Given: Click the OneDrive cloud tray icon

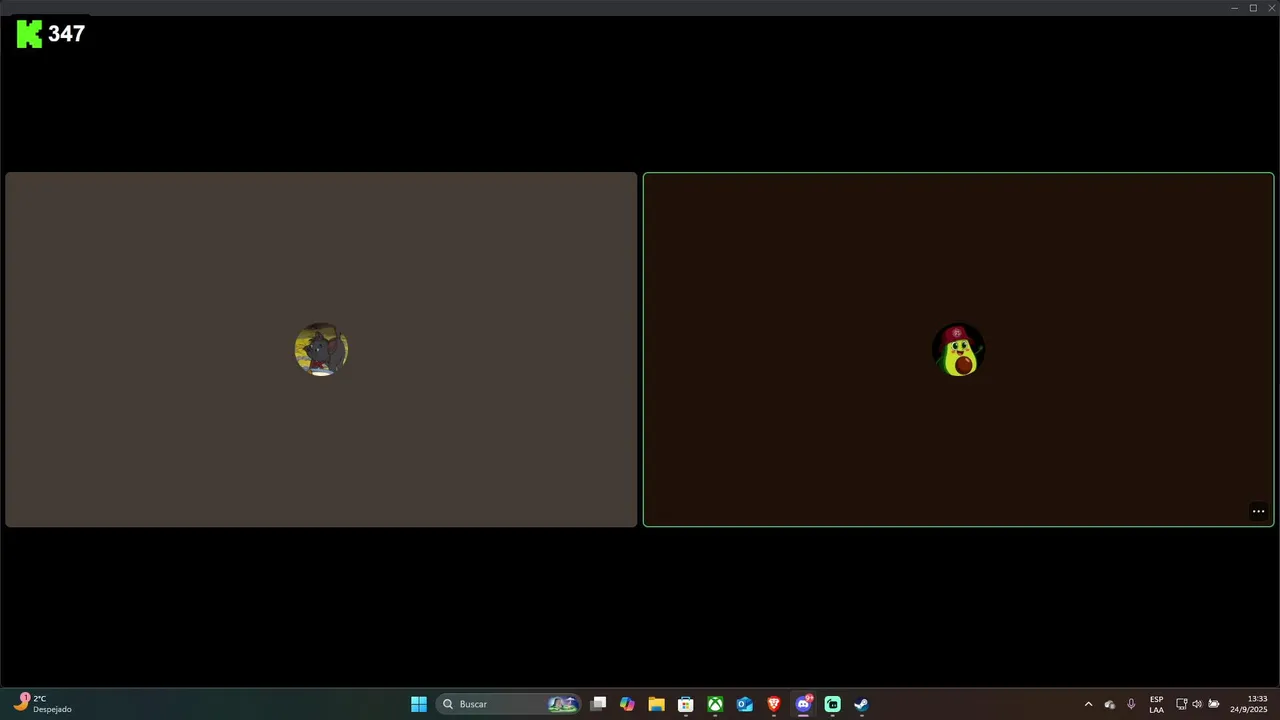Looking at the screenshot, I should pos(1110,704).
